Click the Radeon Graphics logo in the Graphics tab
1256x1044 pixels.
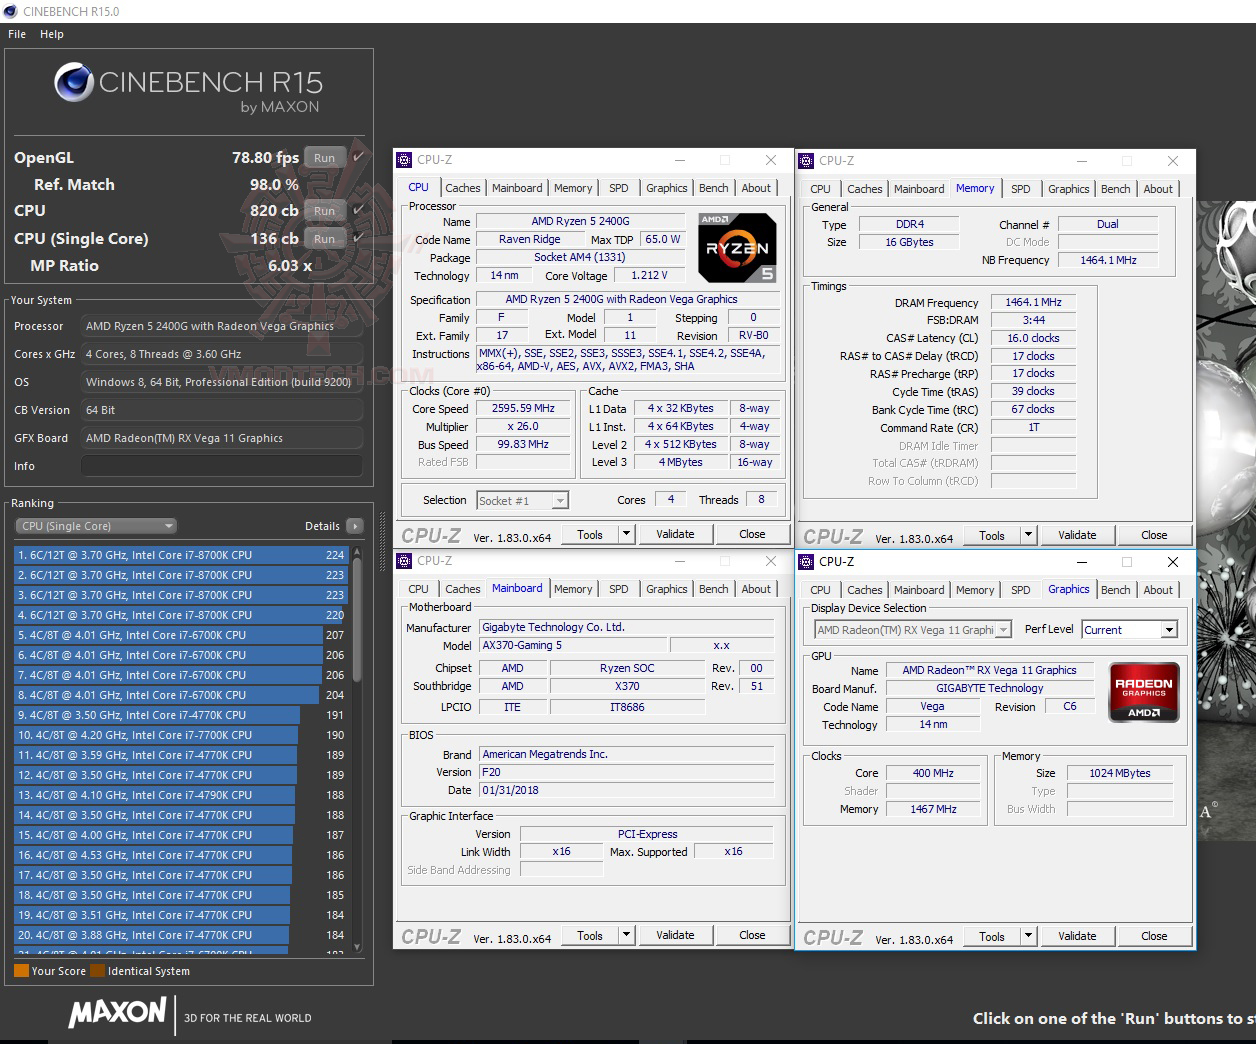pos(1143,691)
